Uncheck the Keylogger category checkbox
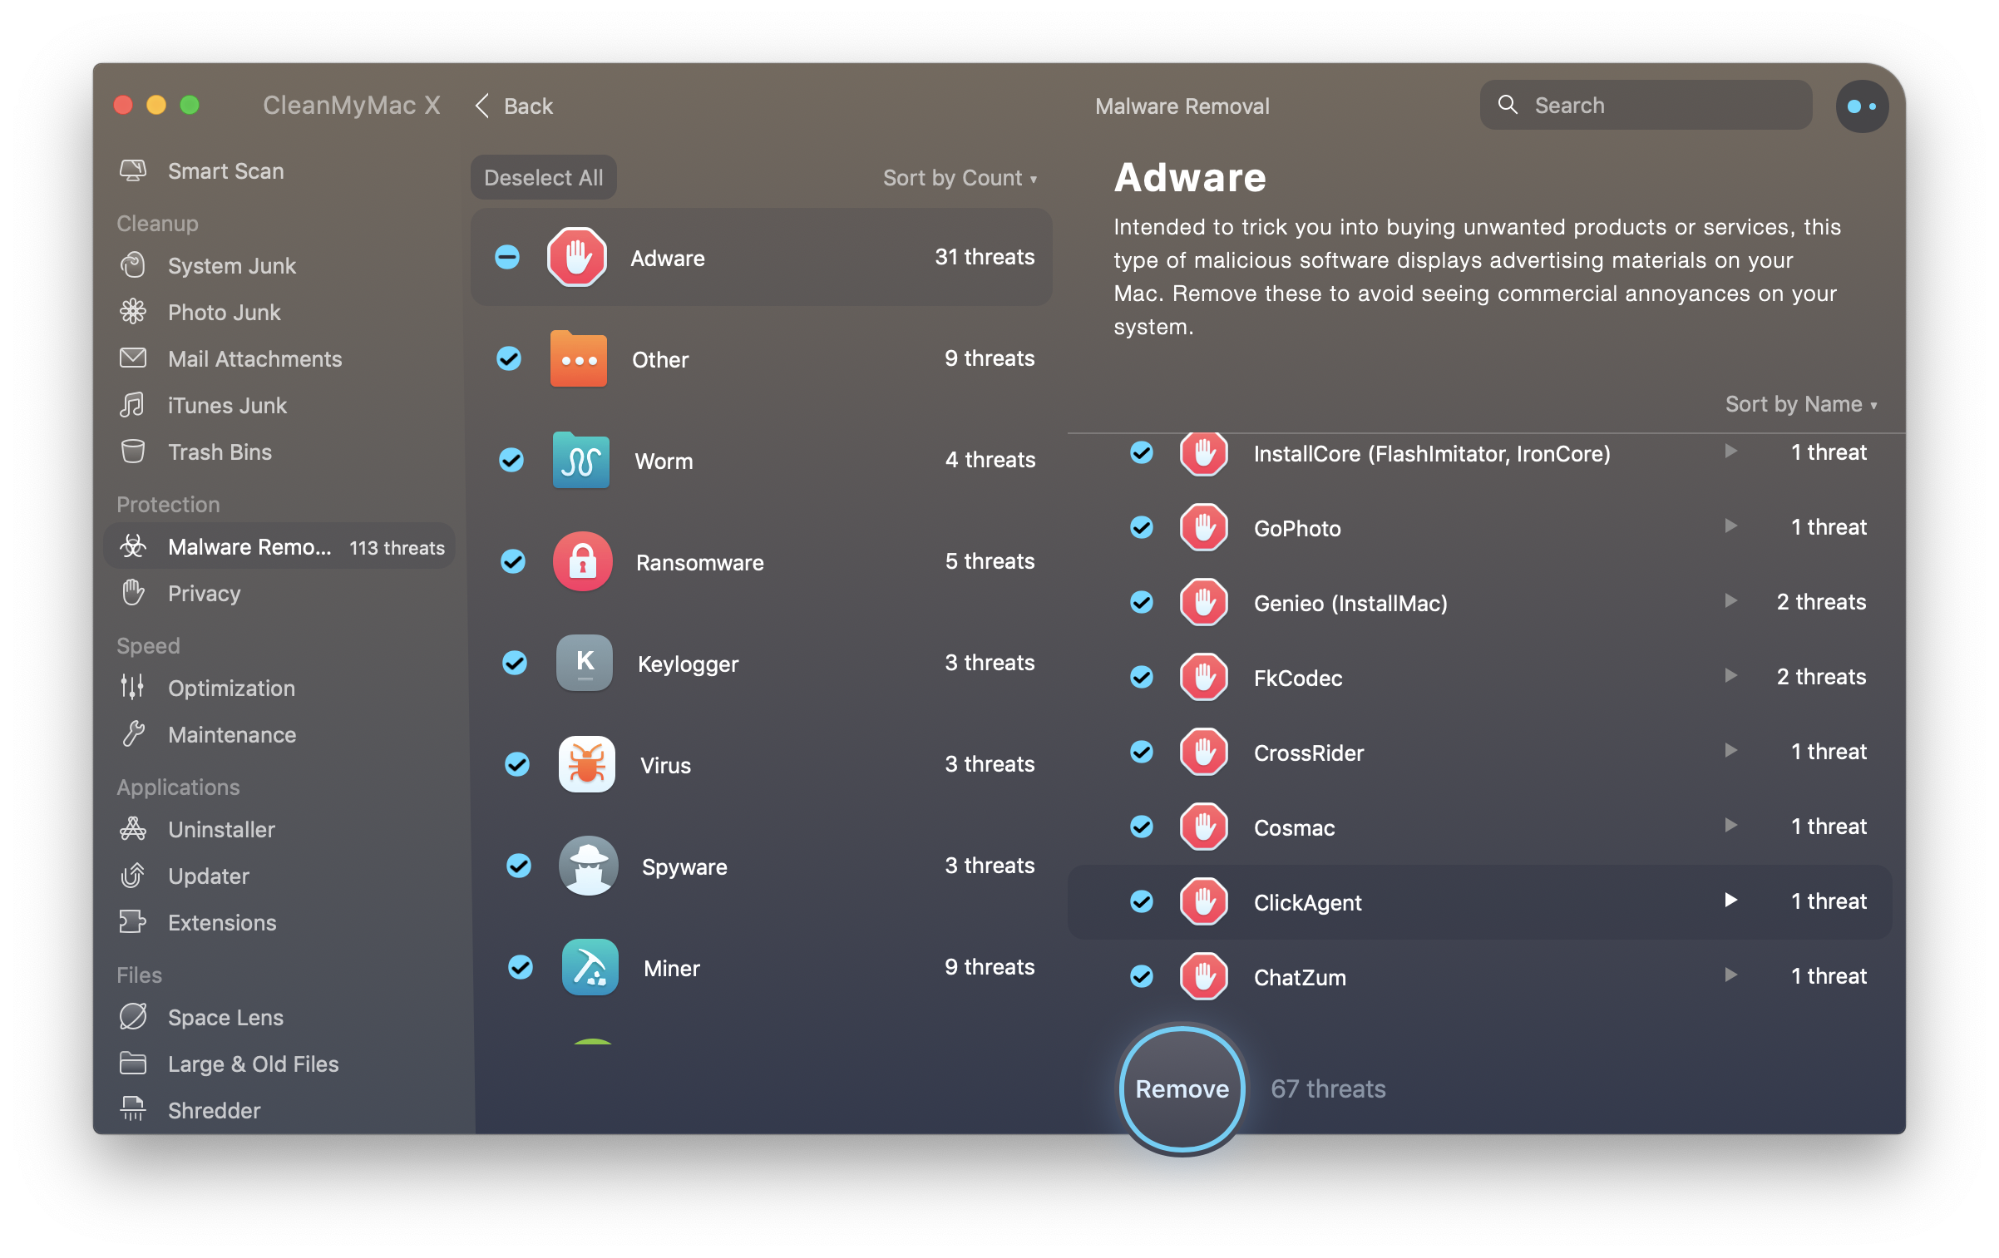1999x1258 pixels. tap(515, 663)
